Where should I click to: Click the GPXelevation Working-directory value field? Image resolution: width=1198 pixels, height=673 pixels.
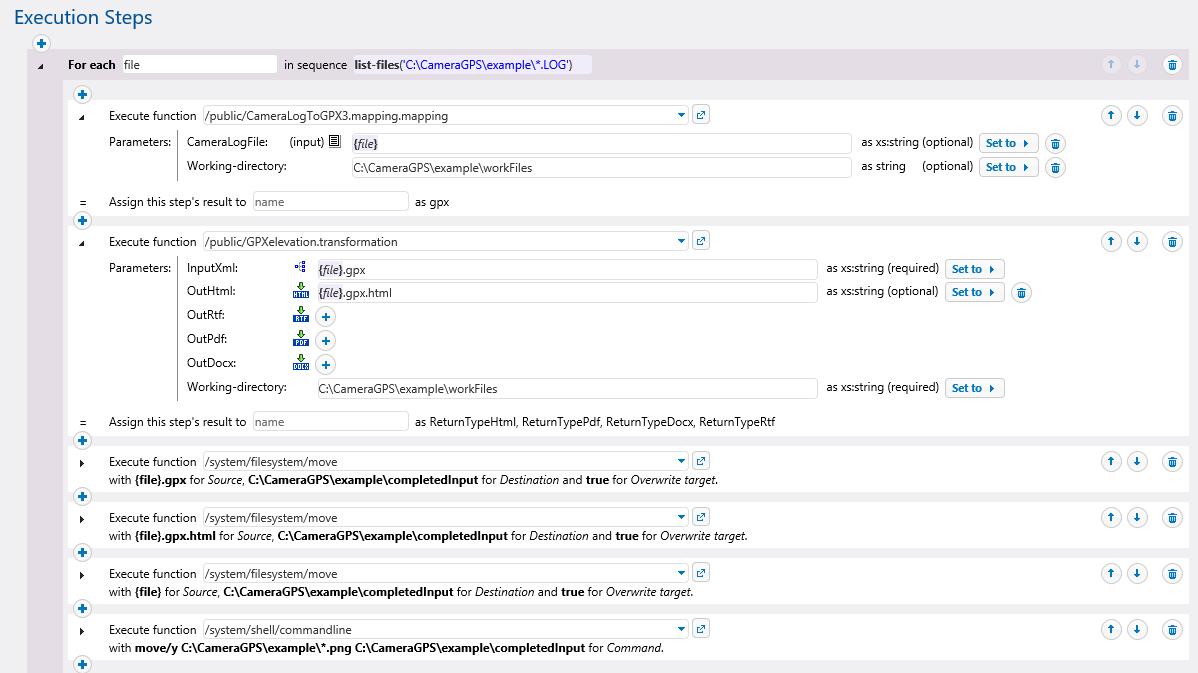click(x=567, y=389)
